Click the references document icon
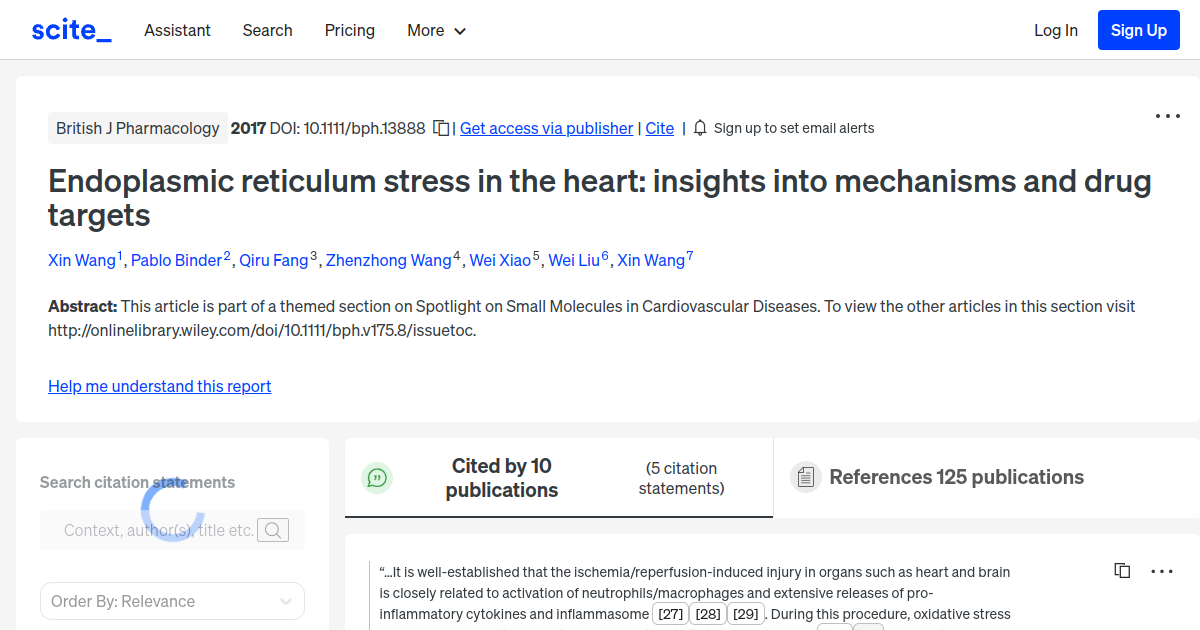The height and width of the screenshot is (630, 1200). click(x=805, y=477)
